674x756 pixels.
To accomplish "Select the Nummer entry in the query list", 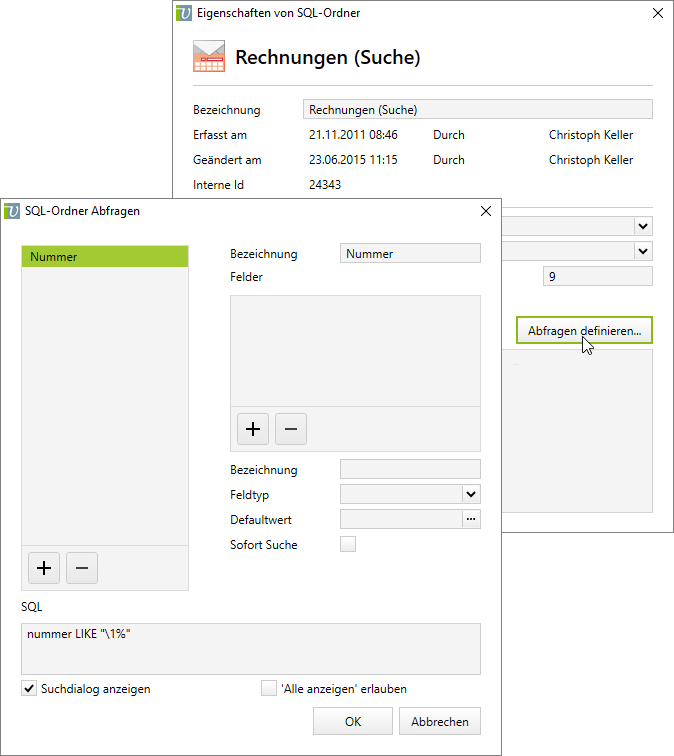I will click(104, 257).
